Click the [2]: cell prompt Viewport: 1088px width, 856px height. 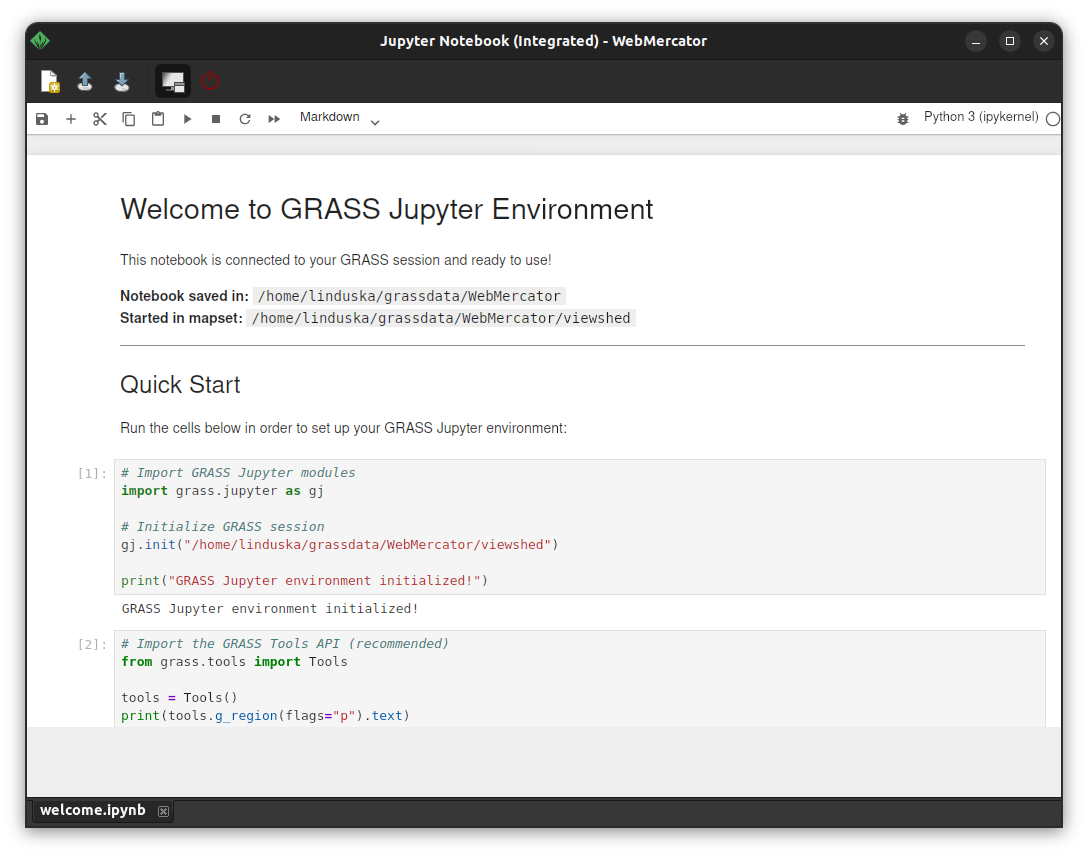(x=92, y=644)
